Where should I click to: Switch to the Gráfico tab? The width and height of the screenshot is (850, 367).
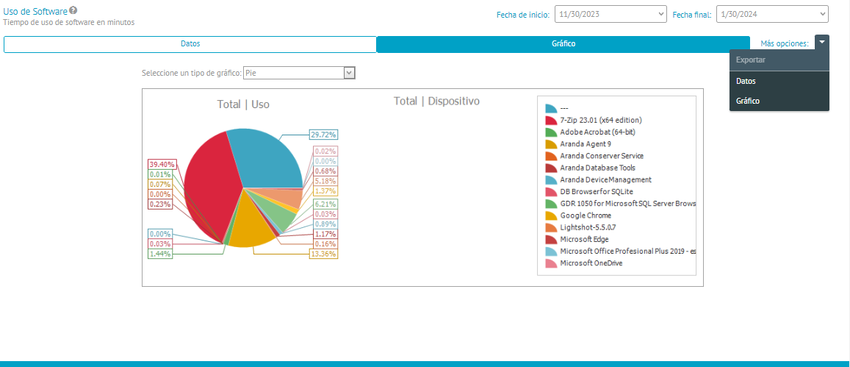[x=563, y=44]
